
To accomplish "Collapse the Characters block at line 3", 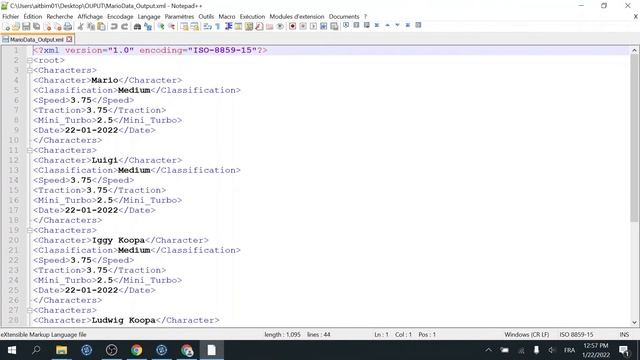I will (x=29, y=70).
